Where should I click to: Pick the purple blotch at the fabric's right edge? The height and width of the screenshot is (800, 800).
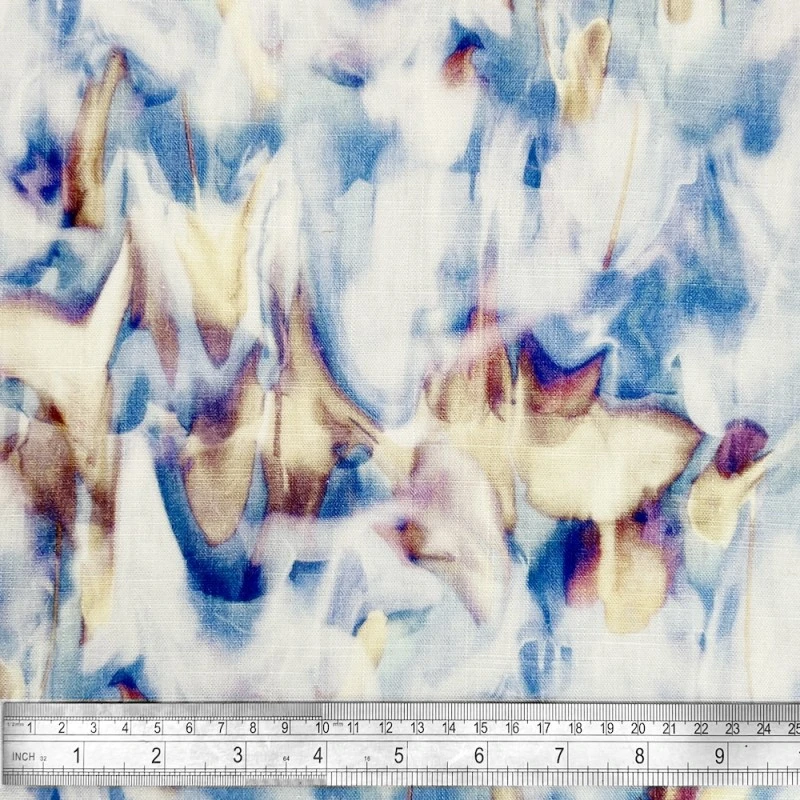[740, 445]
